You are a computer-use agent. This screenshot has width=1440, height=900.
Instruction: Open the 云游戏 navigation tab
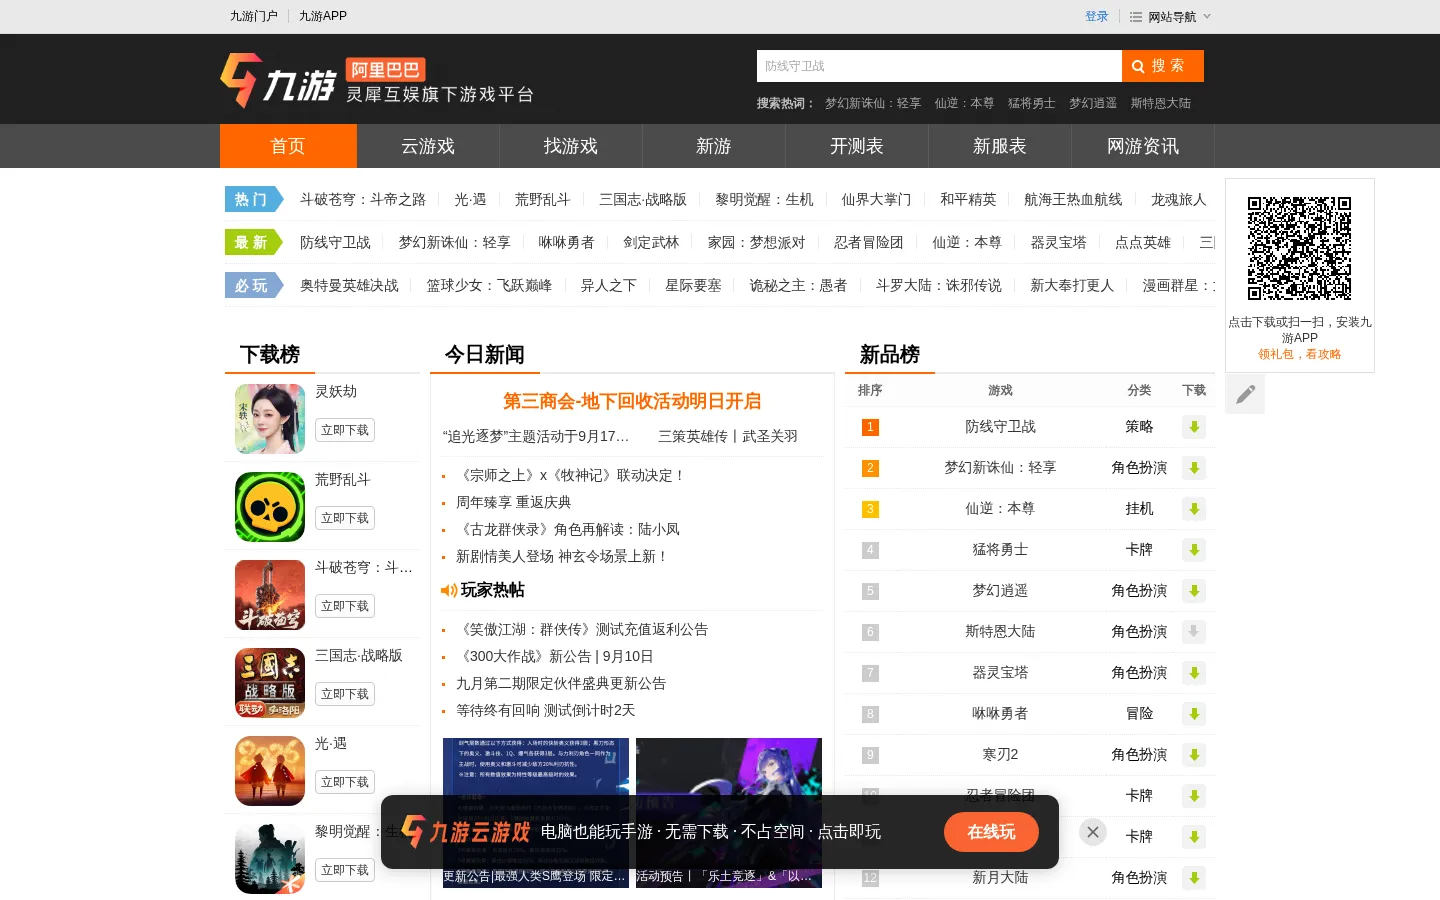pyautogui.click(x=428, y=146)
